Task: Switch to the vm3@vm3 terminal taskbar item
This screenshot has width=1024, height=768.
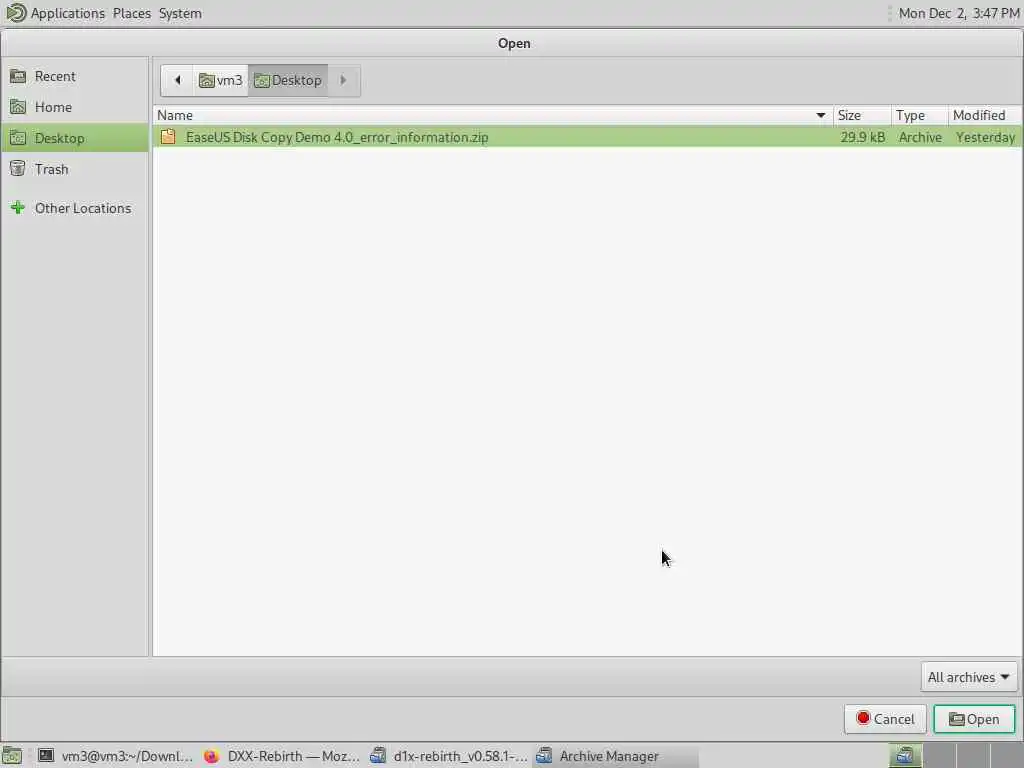Action: pos(115,756)
